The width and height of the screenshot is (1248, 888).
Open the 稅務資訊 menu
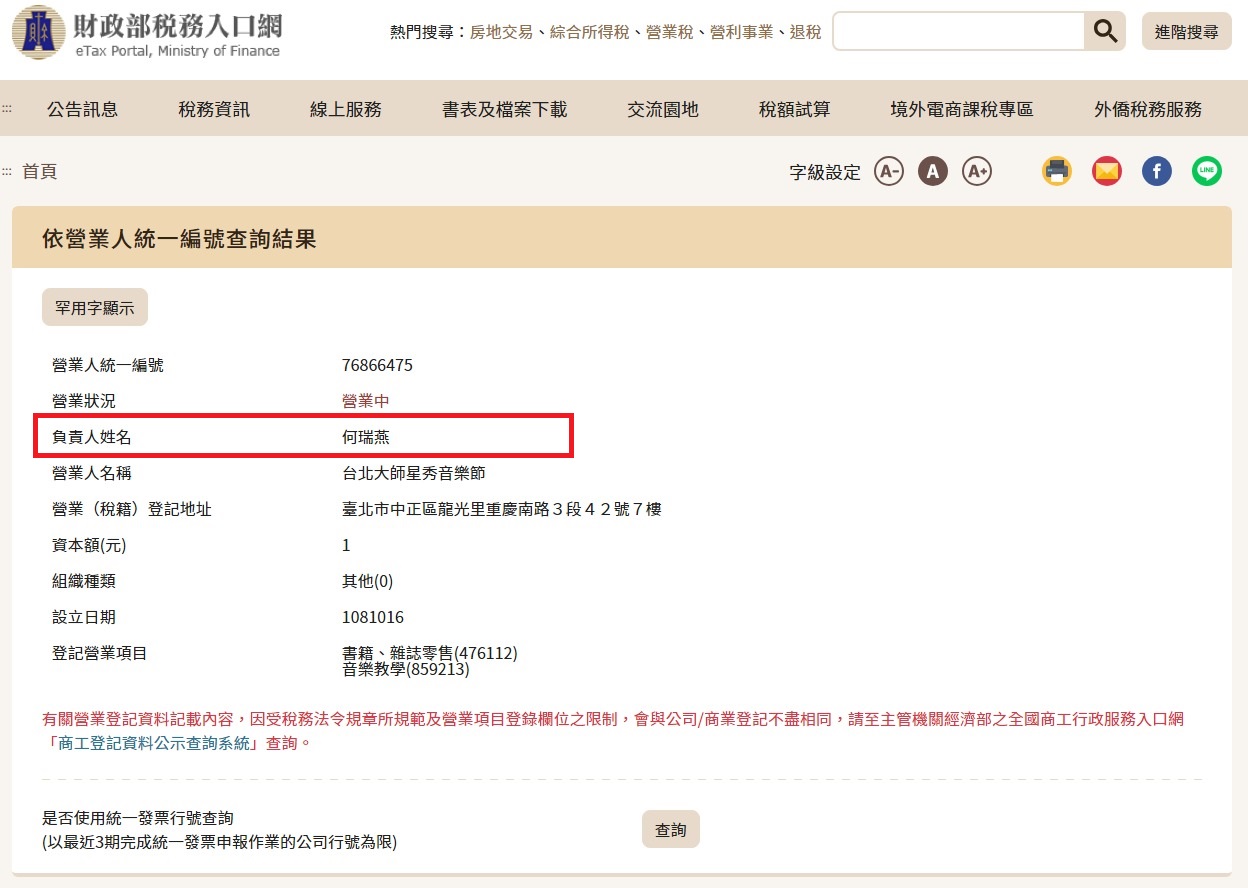pos(214,109)
